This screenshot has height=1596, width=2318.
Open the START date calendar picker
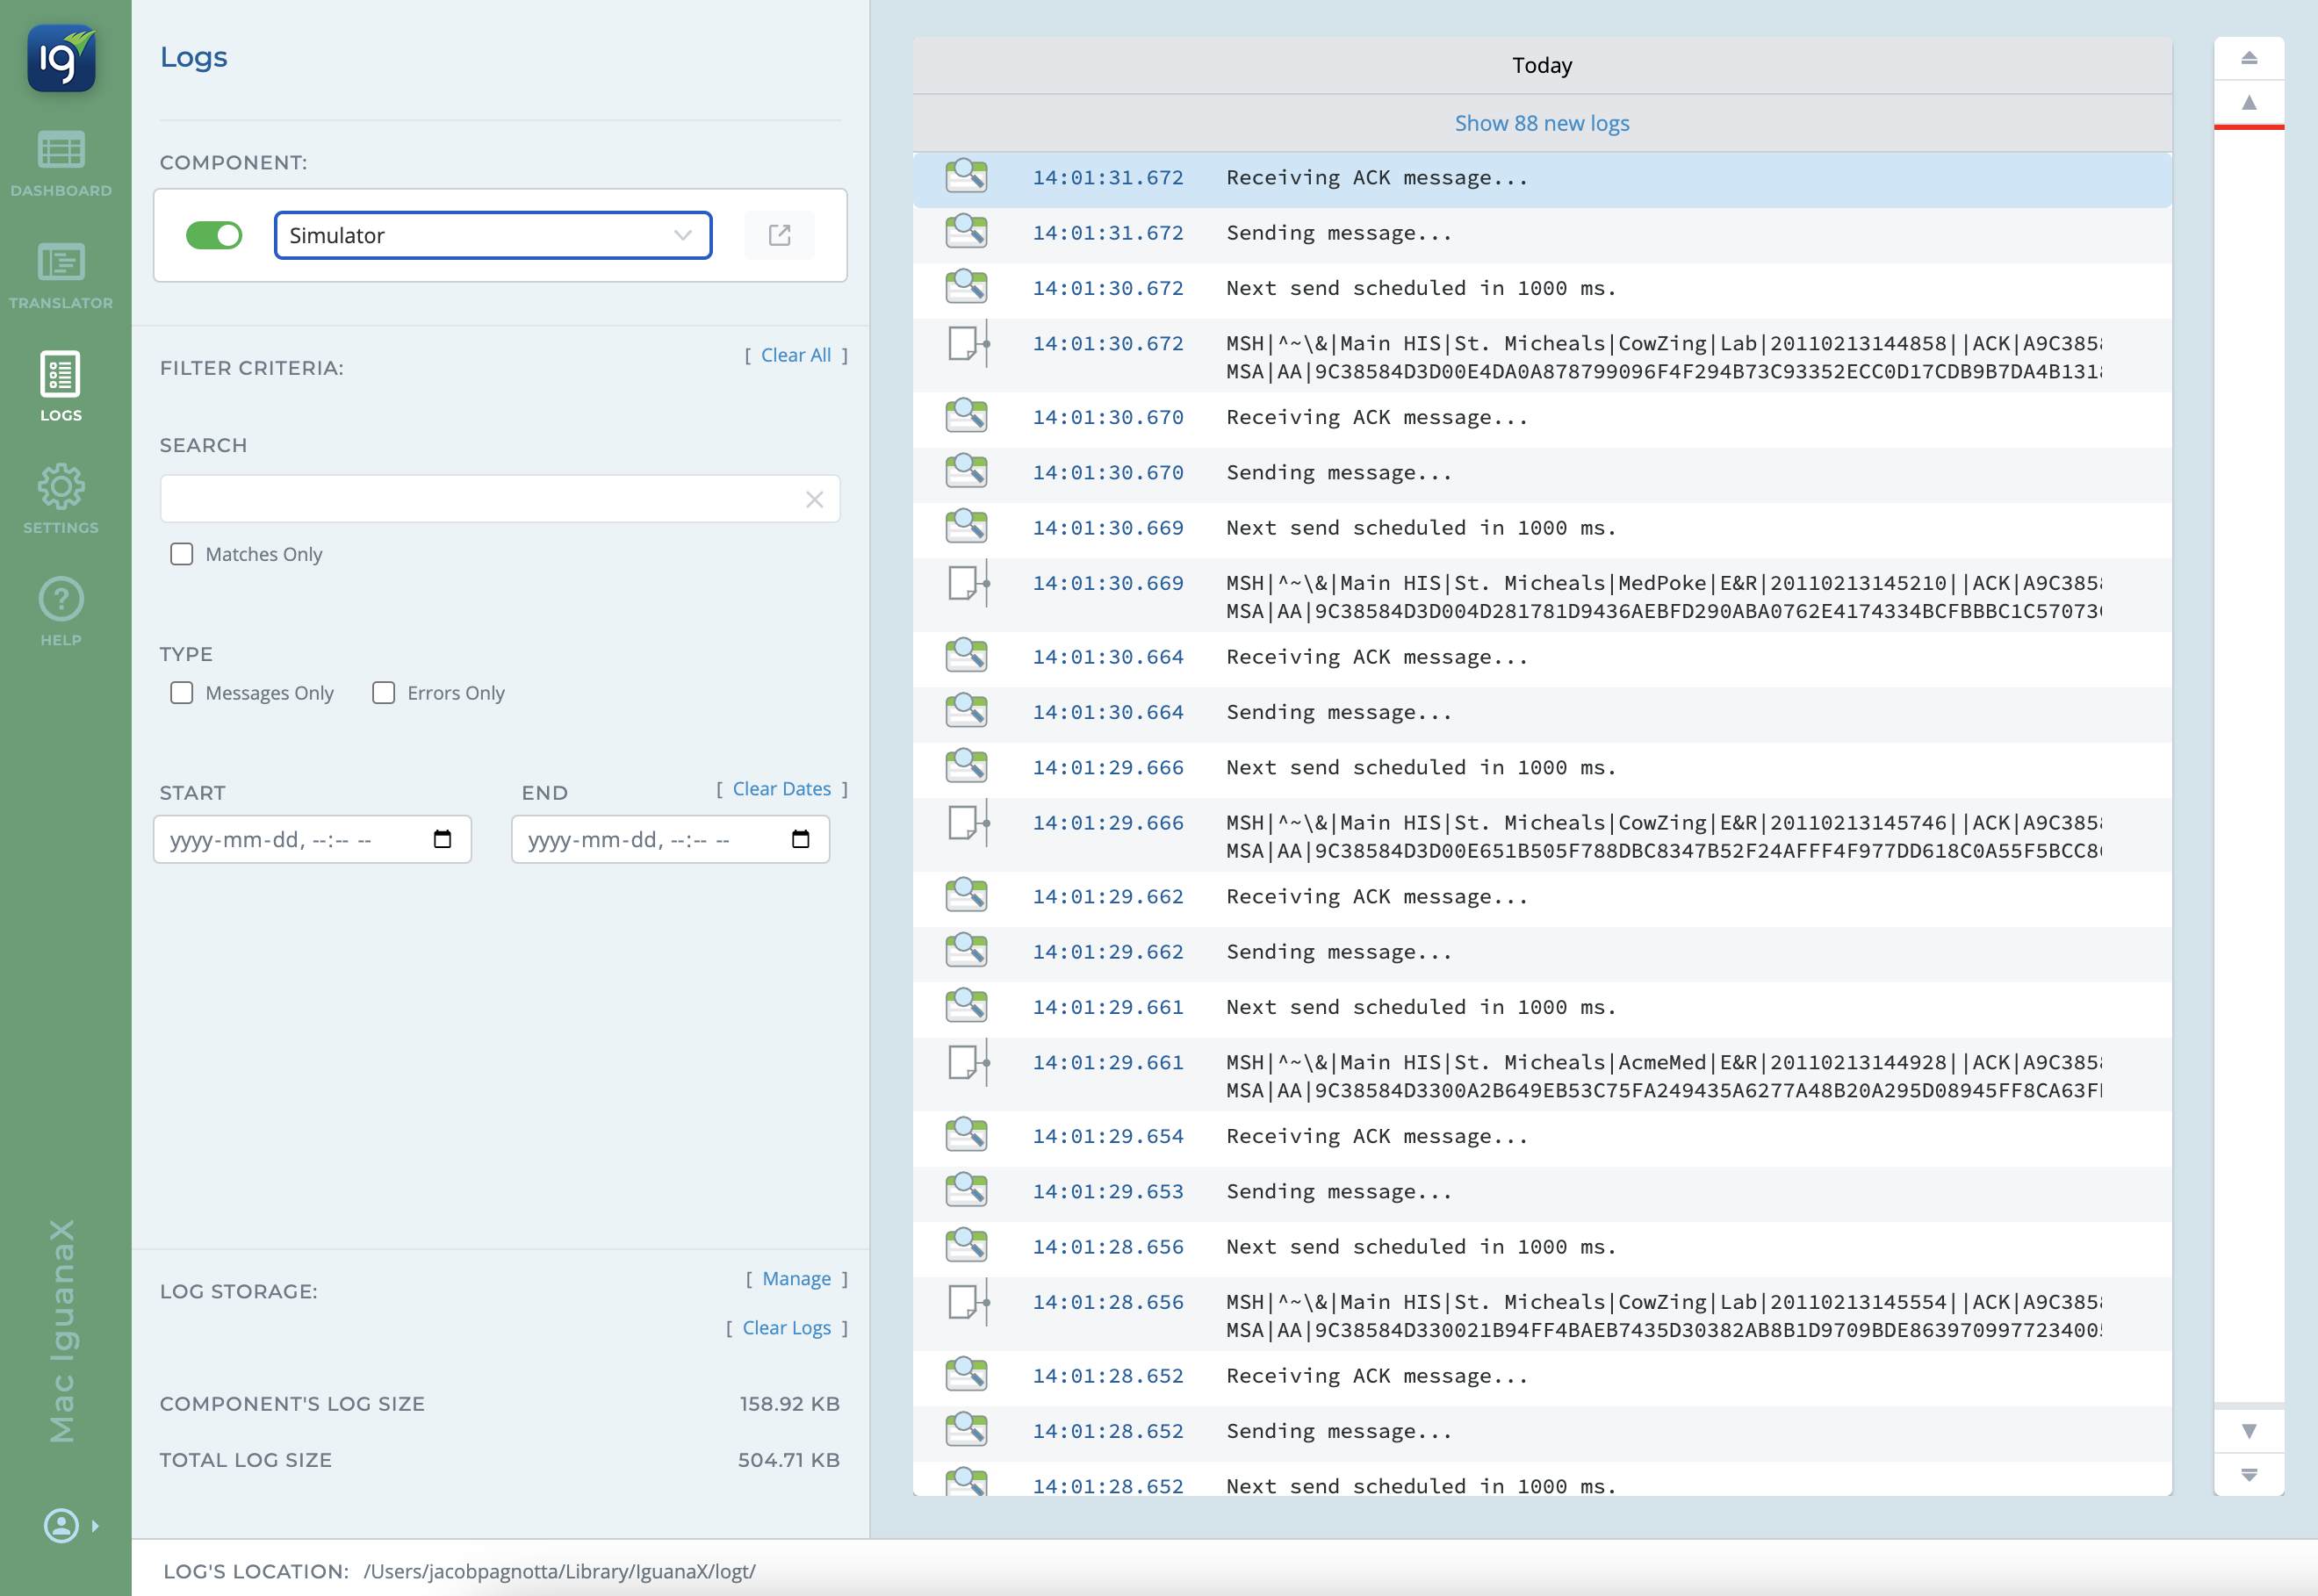pos(442,839)
